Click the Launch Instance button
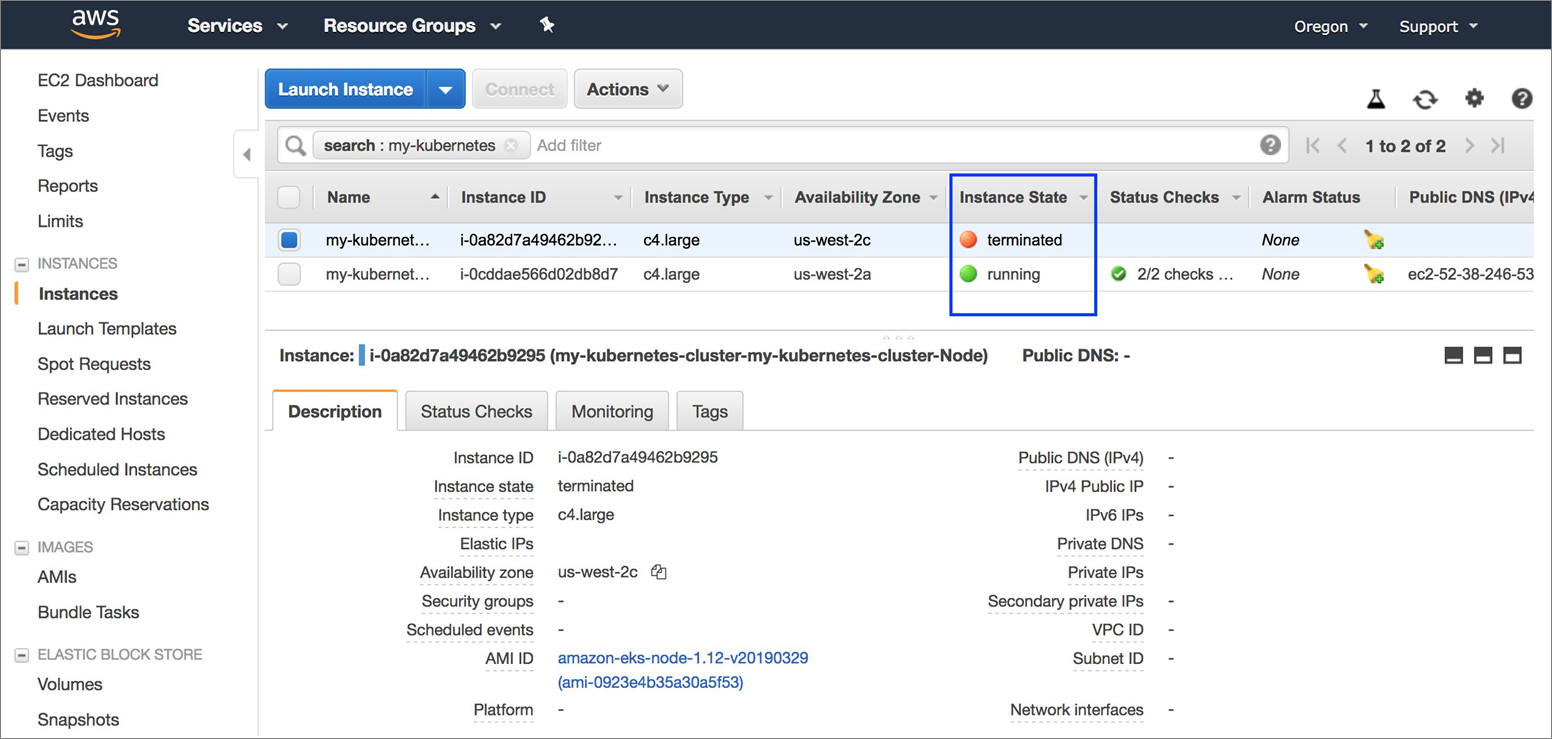The width and height of the screenshot is (1552, 739). [x=345, y=89]
